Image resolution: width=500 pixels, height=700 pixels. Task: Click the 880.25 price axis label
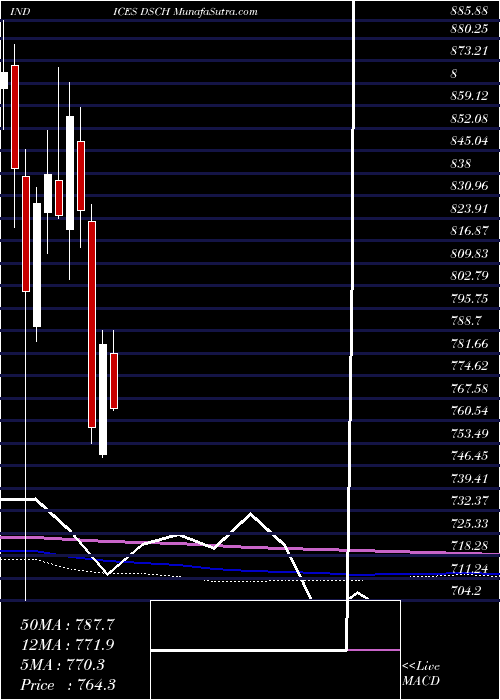468,29
